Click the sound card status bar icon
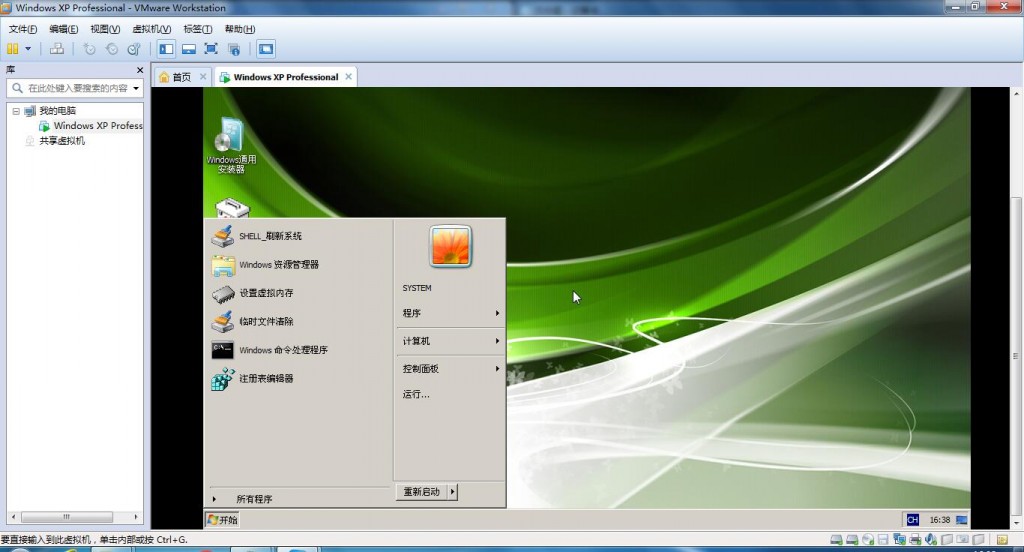The image size is (1024, 552). point(931,540)
